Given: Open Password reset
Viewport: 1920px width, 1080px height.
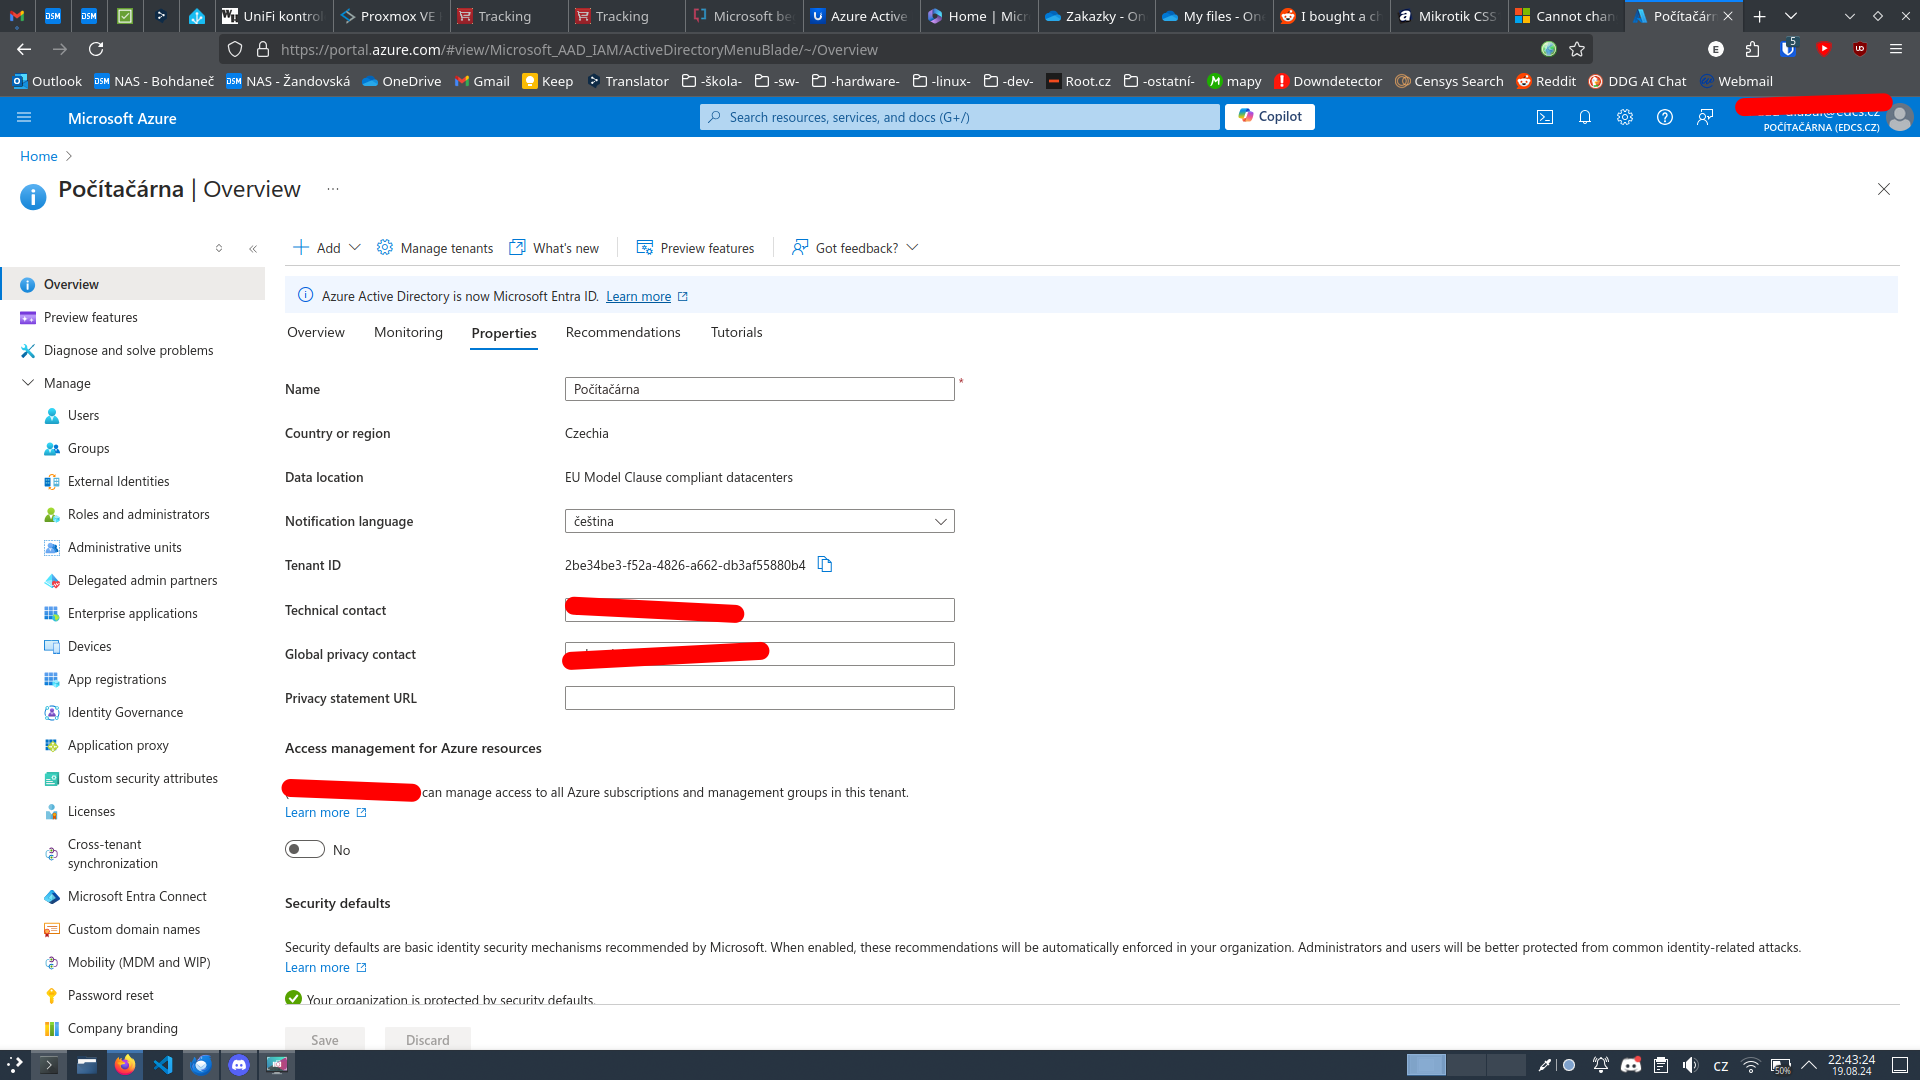Looking at the screenshot, I should [x=110, y=996].
